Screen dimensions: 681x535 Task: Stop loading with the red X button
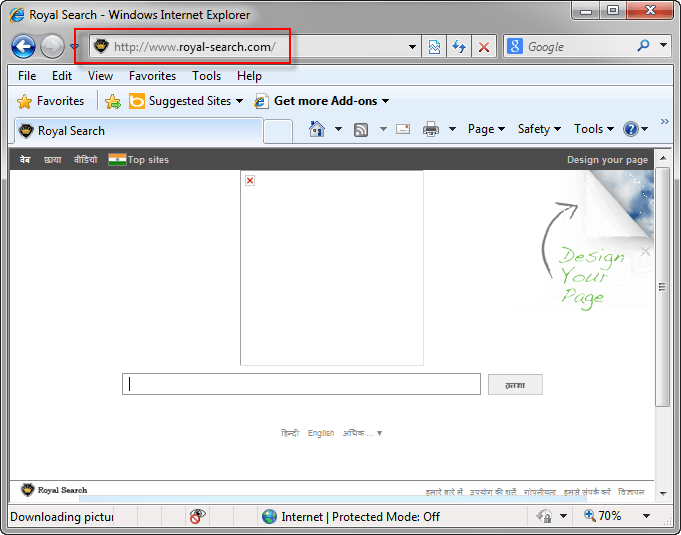point(484,46)
